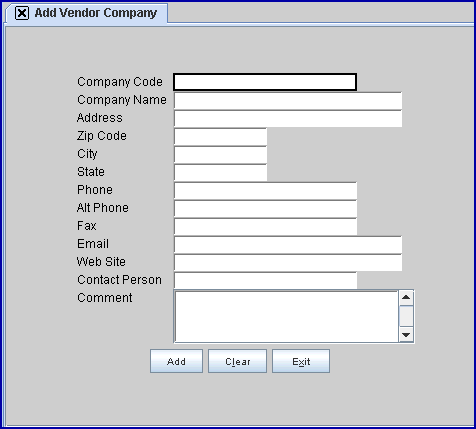Select the Contact Person field
Image resolution: width=476 pixels, height=429 pixels.
(x=265, y=280)
